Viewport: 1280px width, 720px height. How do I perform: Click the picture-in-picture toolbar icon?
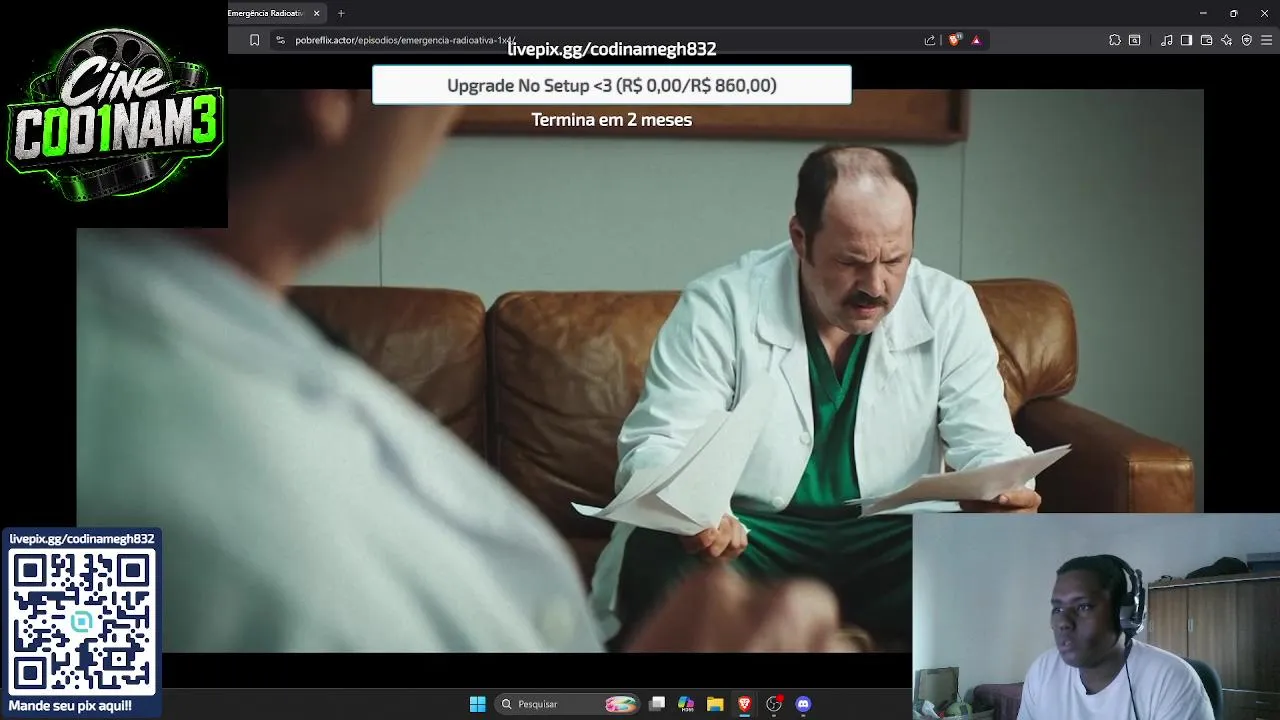coord(1135,40)
